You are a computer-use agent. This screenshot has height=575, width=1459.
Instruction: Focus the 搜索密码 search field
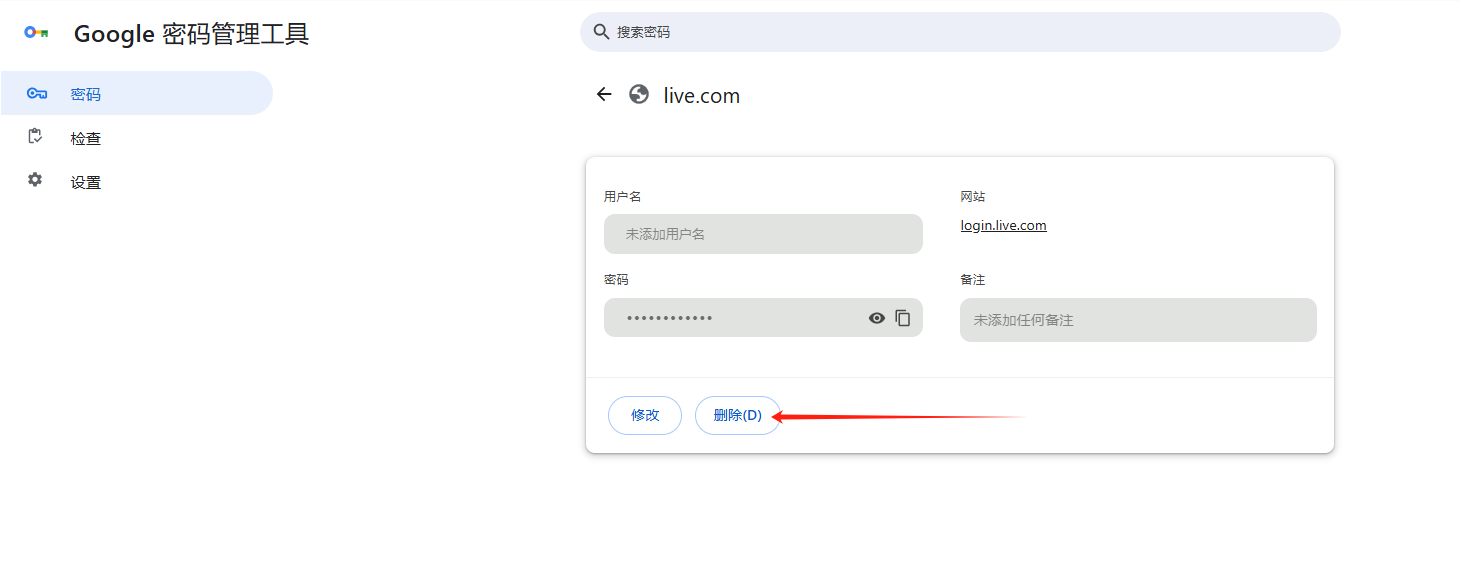(x=960, y=32)
